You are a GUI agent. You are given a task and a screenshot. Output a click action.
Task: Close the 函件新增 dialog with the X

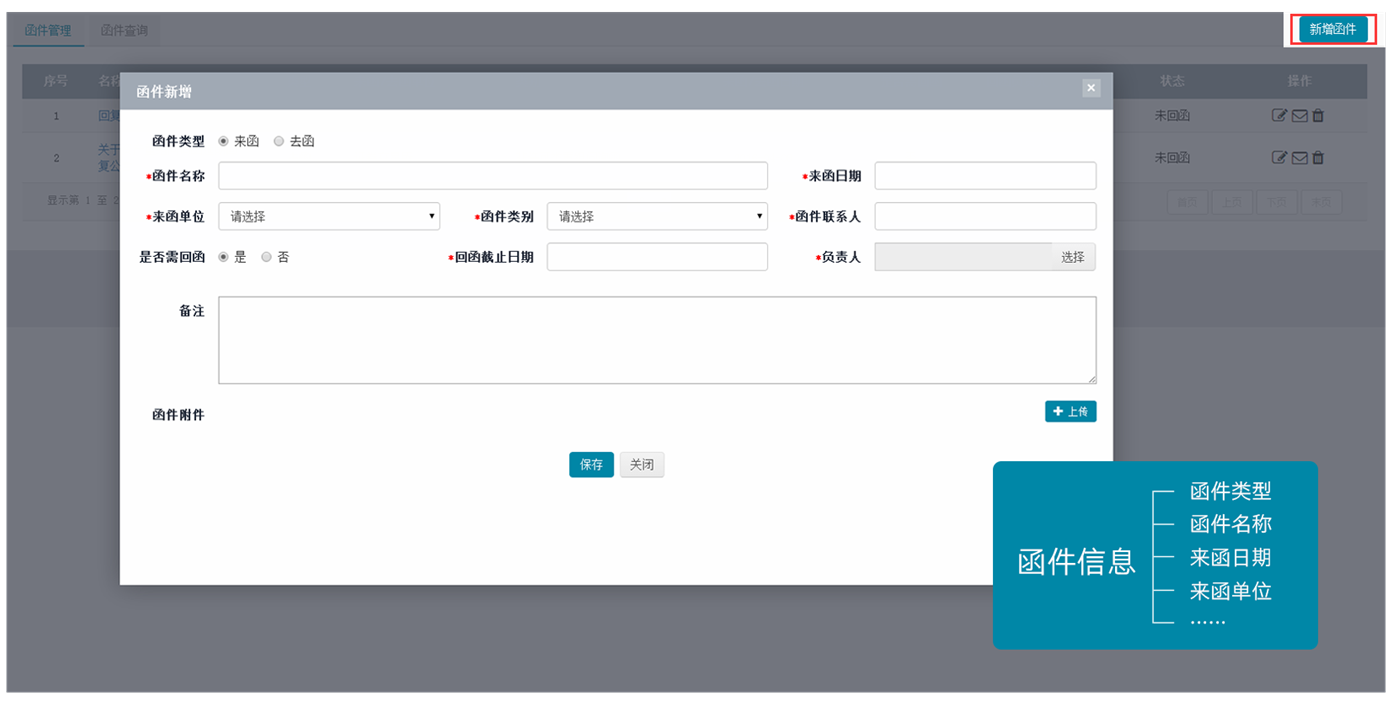tap(1091, 88)
